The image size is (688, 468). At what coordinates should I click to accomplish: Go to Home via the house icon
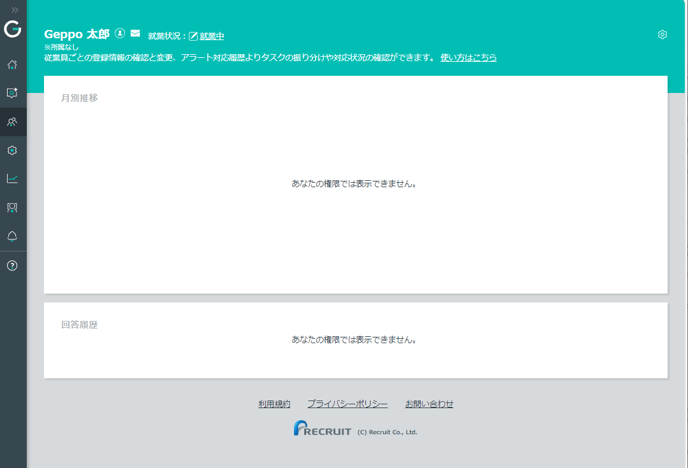(12, 64)
